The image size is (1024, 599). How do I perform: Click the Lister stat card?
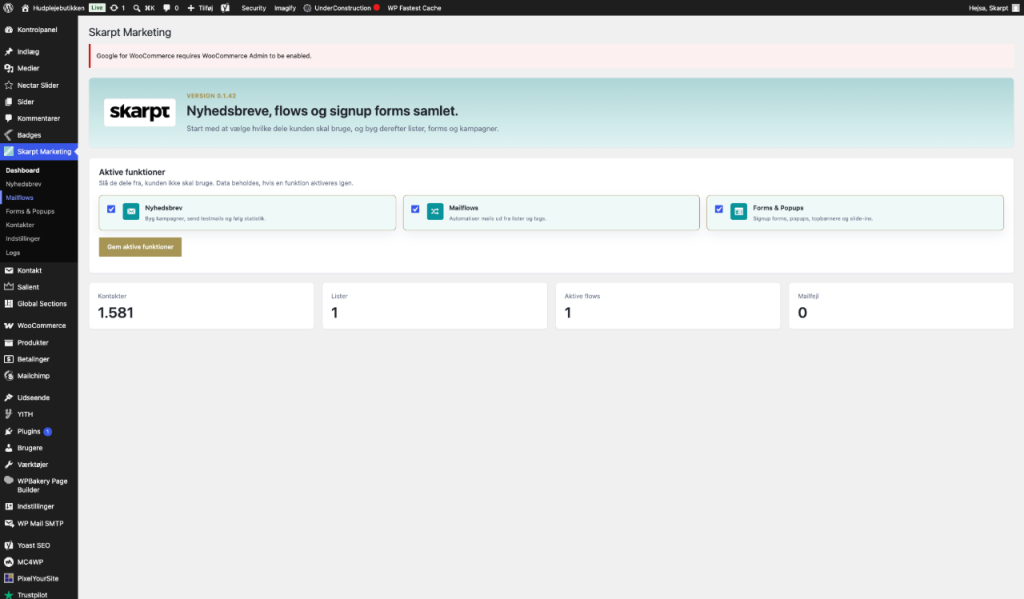(x=435, y=306)
